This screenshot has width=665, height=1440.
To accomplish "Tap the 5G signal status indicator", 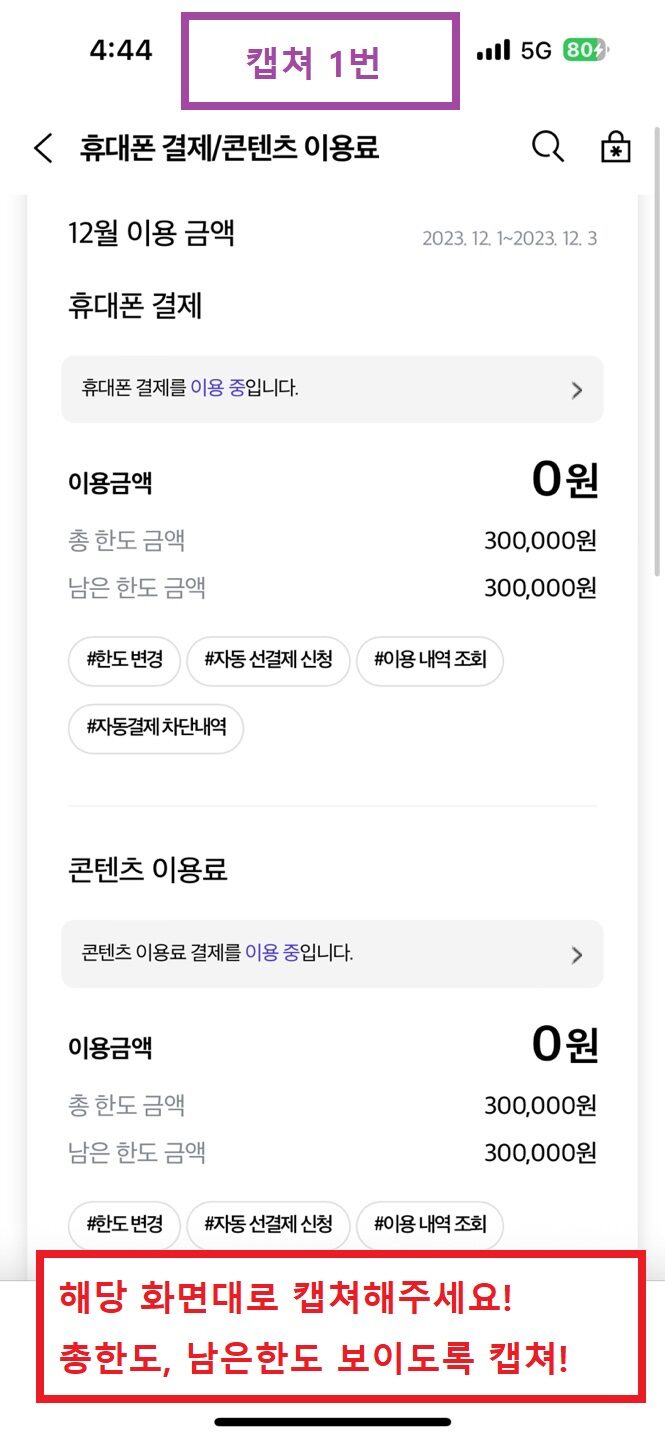I will [535, 51].
